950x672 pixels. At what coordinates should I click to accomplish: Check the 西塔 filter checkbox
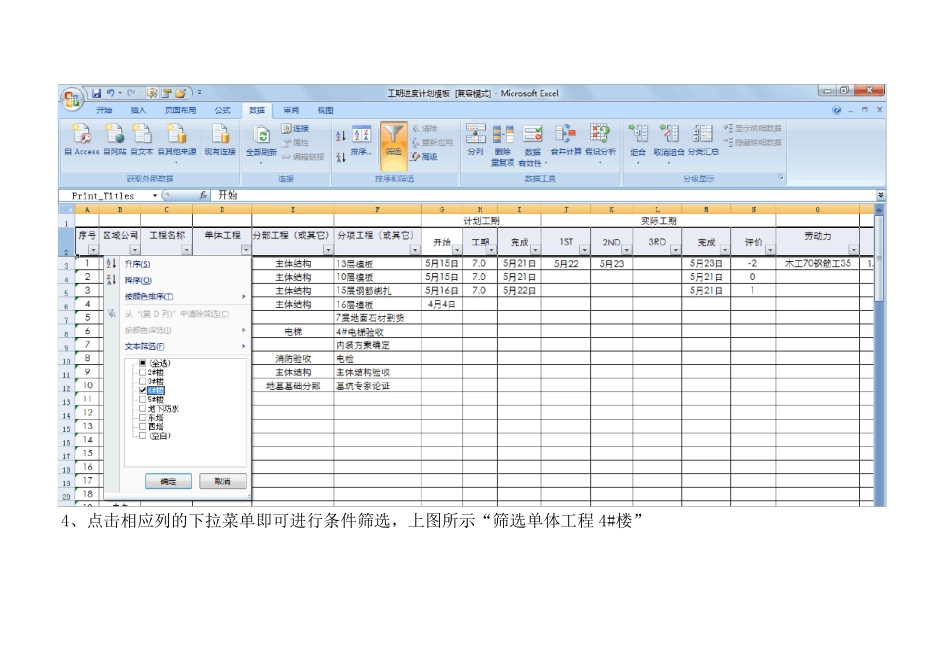click(x=142, y=427)
